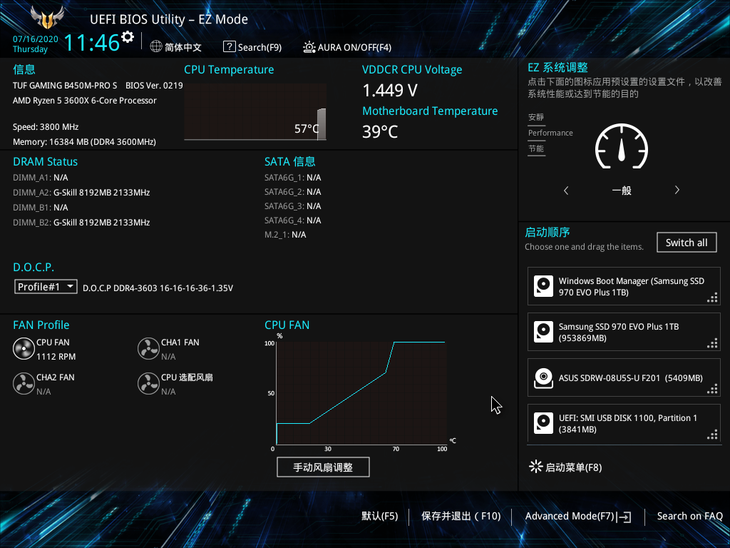Viewport: 730px width, 548px height.
Task: Click SATA6G_1 N/A entry
Action: [x=293, y=177]
